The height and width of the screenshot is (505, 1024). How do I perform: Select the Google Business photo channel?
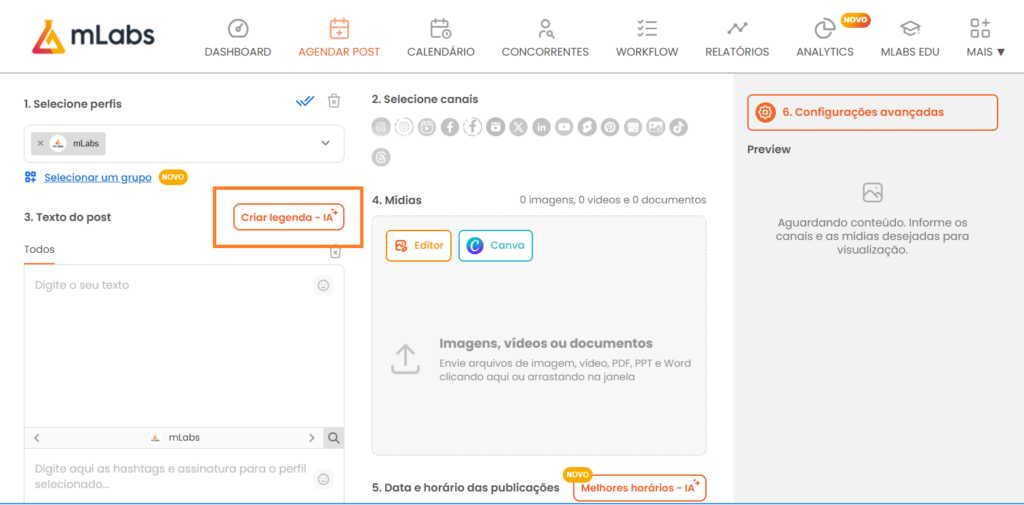click(x=656, y=127)
